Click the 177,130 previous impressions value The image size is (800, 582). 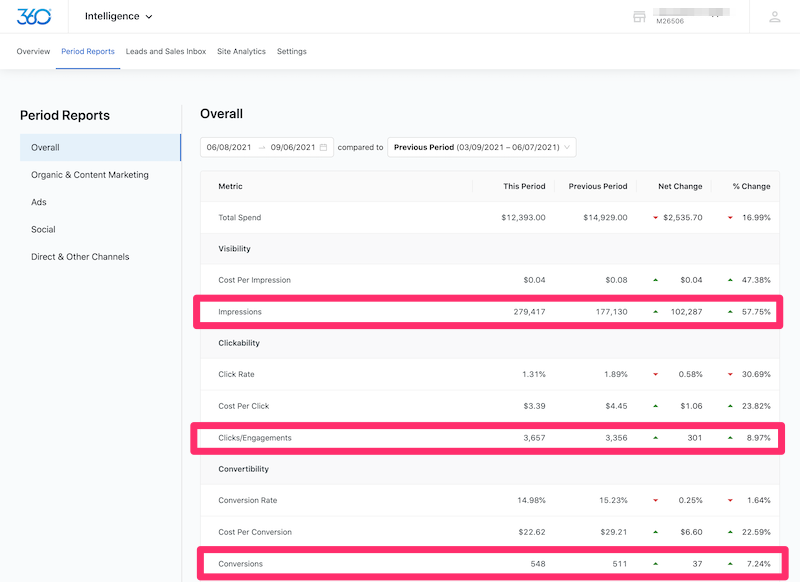tap(612, 312)
